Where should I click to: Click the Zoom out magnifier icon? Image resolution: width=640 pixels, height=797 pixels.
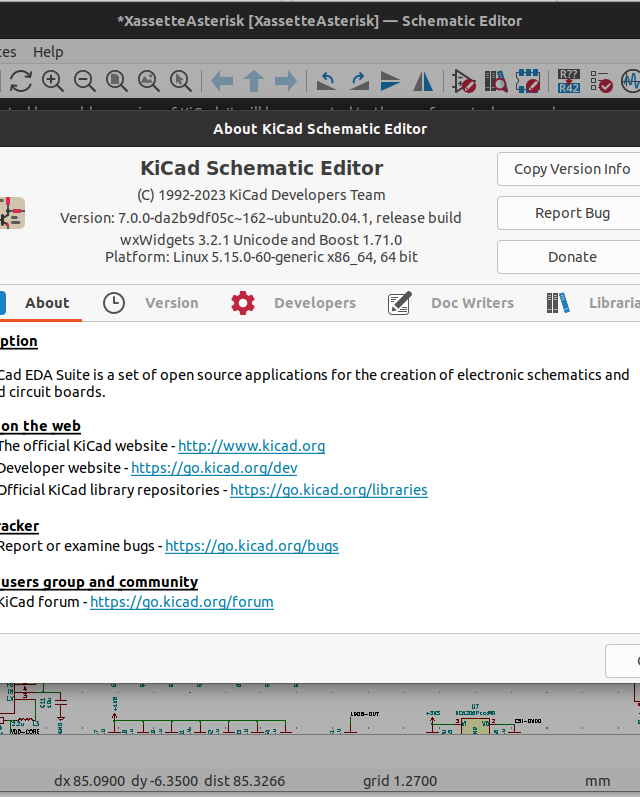tap(85, 81)
